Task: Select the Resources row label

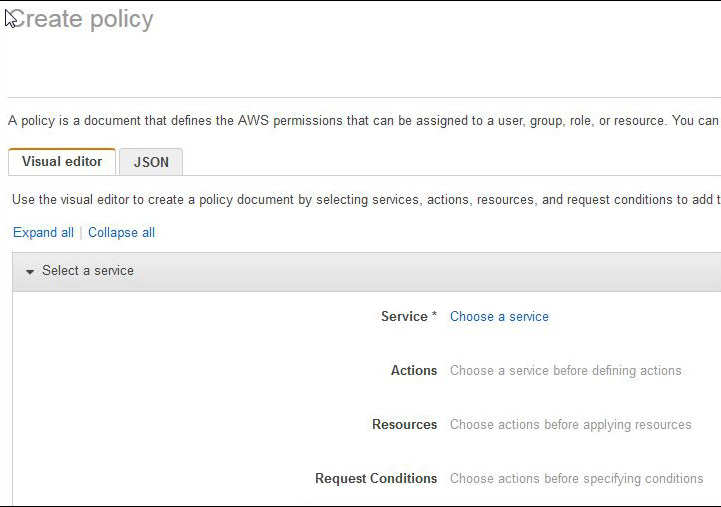Action: click(404, 425)
